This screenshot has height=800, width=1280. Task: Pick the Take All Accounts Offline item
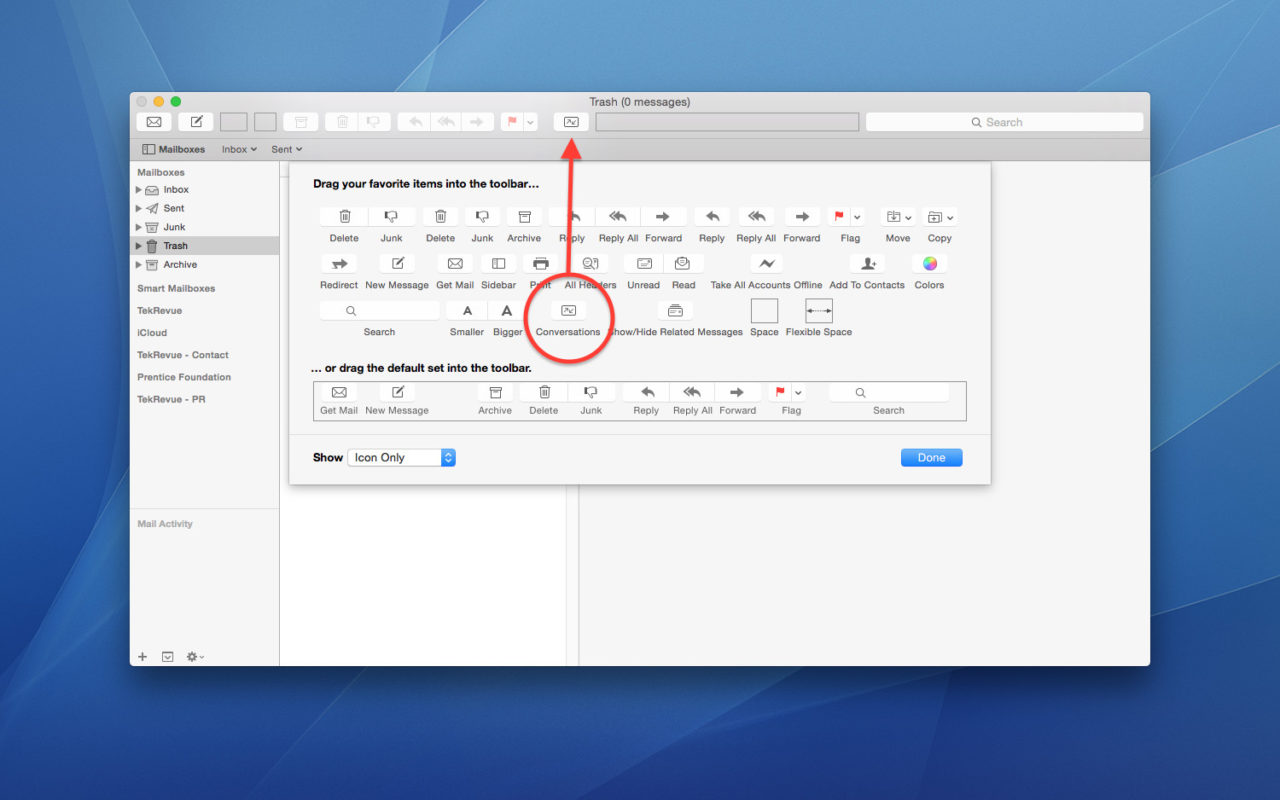coord(766,264)
